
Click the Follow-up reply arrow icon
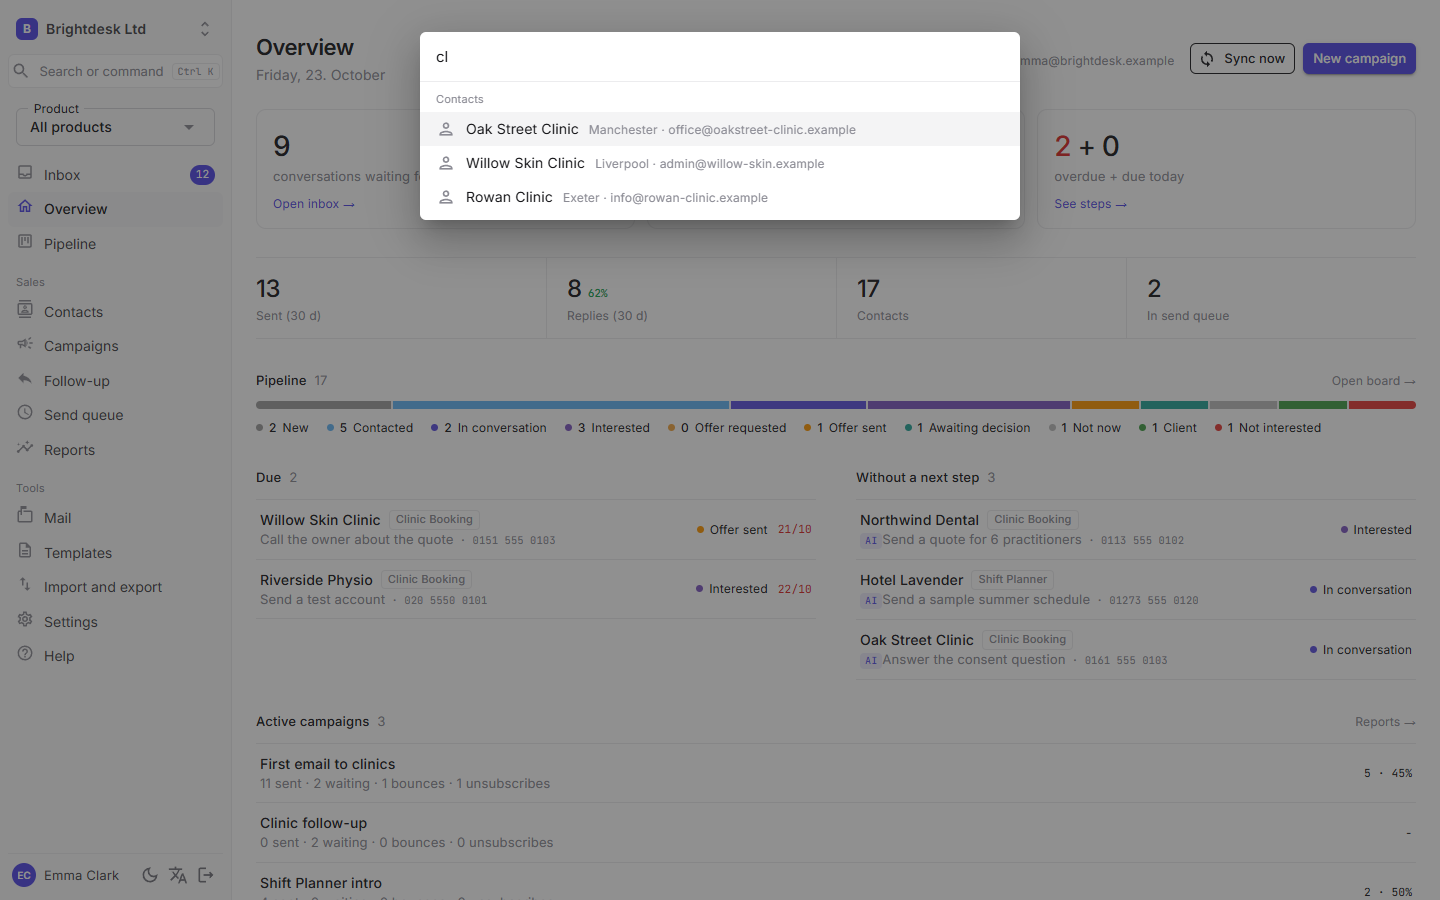click(x=25, y=379)
